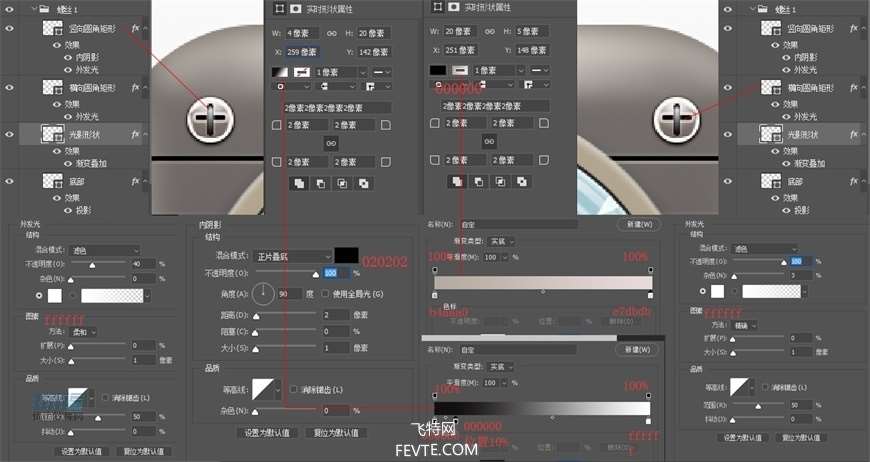Click the black-to-white gradient bar
This screenshot has width=870, height=462.
click(542, 409)
